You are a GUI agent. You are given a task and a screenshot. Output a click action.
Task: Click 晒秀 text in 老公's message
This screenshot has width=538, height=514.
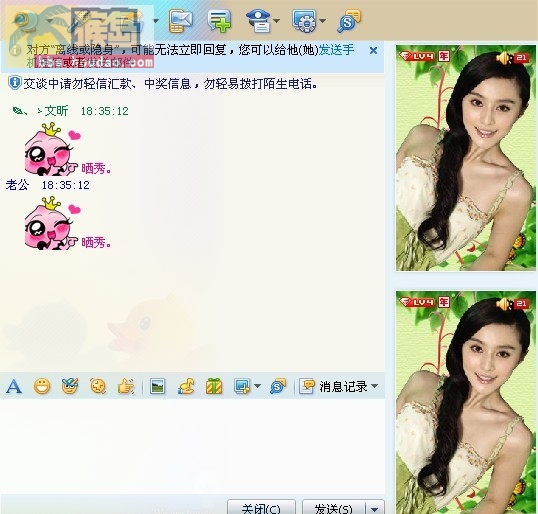[x=96, y=243]
